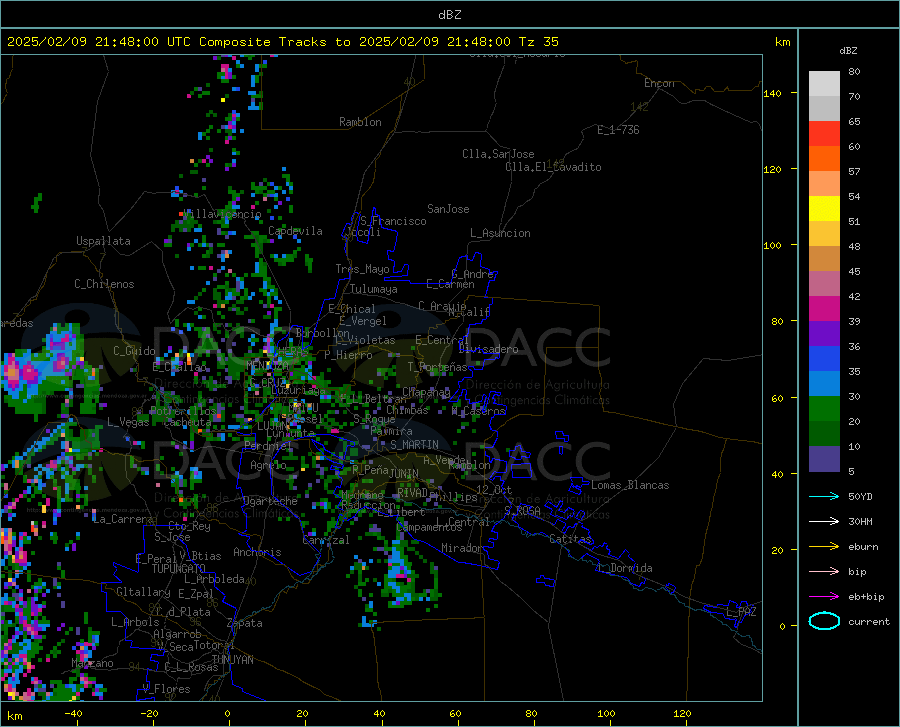Click the 'Villavicencio' map label
The image size is (900, 727).
click(x=223, y=214)
